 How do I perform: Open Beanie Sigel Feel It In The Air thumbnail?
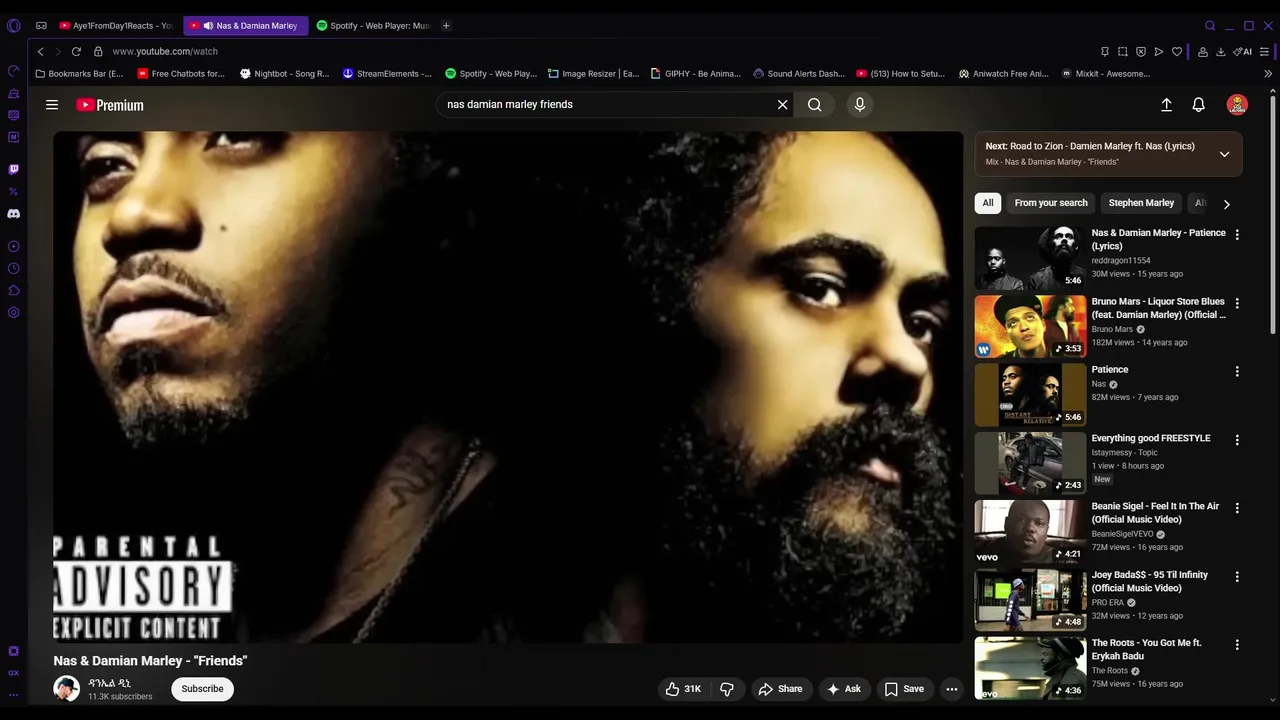[x=1030, y=531]
